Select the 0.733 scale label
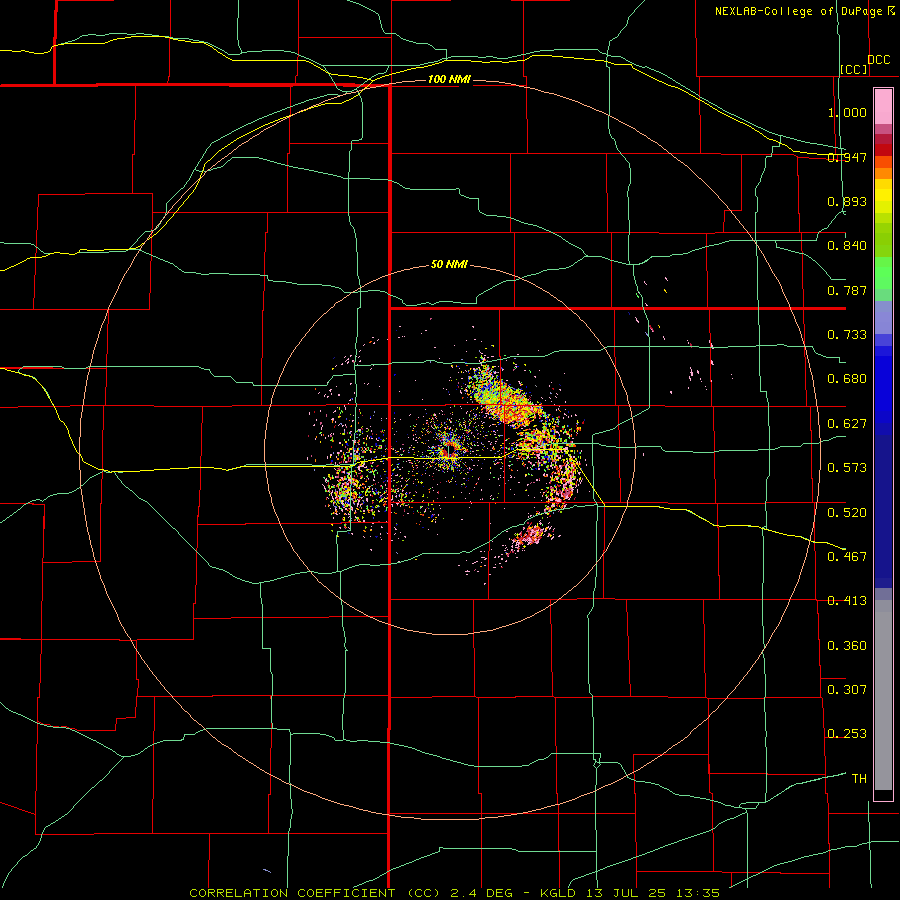This screenshot has height=900, width=900. point(847,335)
